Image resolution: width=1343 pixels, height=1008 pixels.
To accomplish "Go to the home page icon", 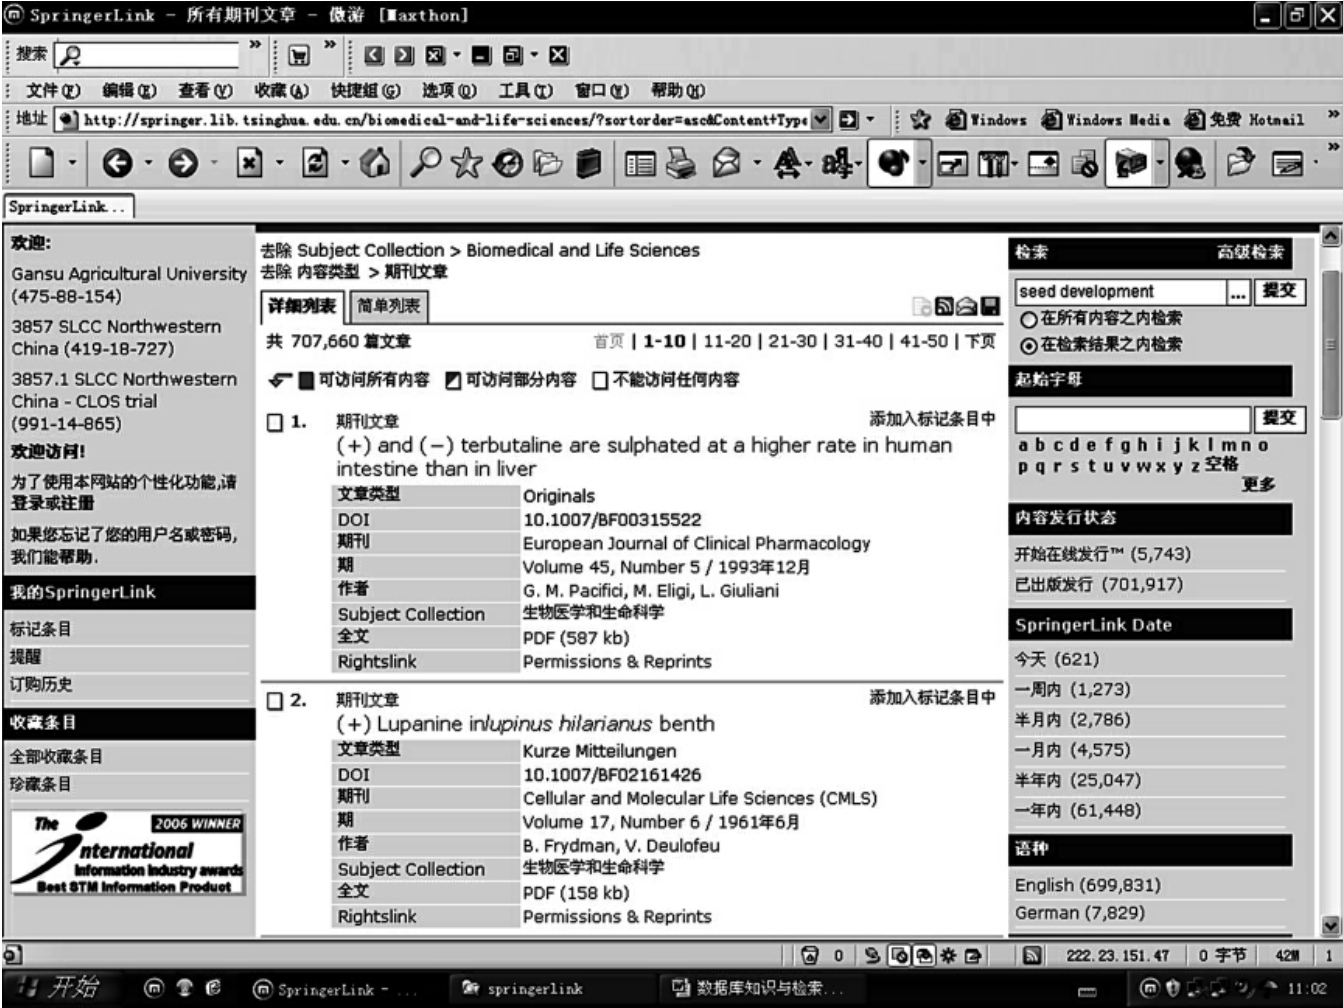I will click(x=375, y=165).
